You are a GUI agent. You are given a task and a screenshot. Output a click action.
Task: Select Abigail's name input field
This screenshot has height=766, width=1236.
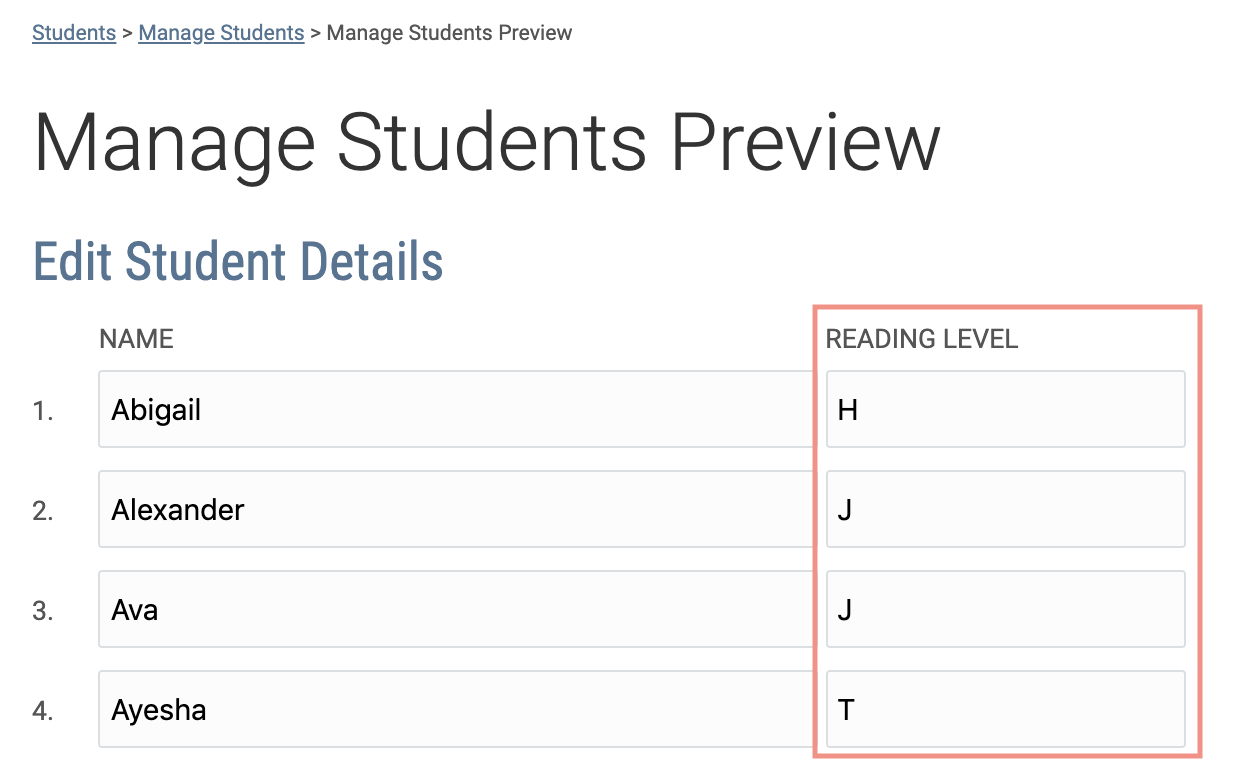tap(455, 409)
